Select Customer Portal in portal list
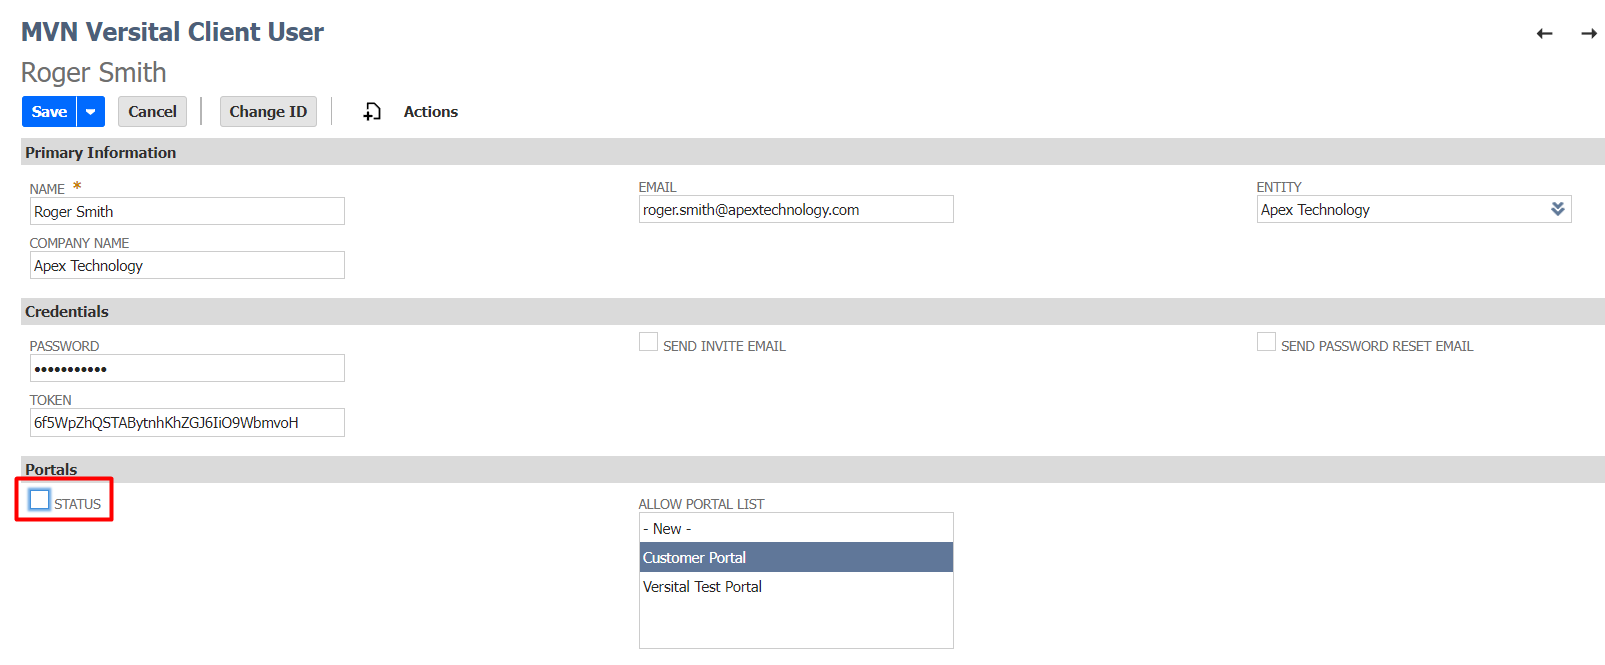This screenshot has width=1605, height=665. click(795, 557)
